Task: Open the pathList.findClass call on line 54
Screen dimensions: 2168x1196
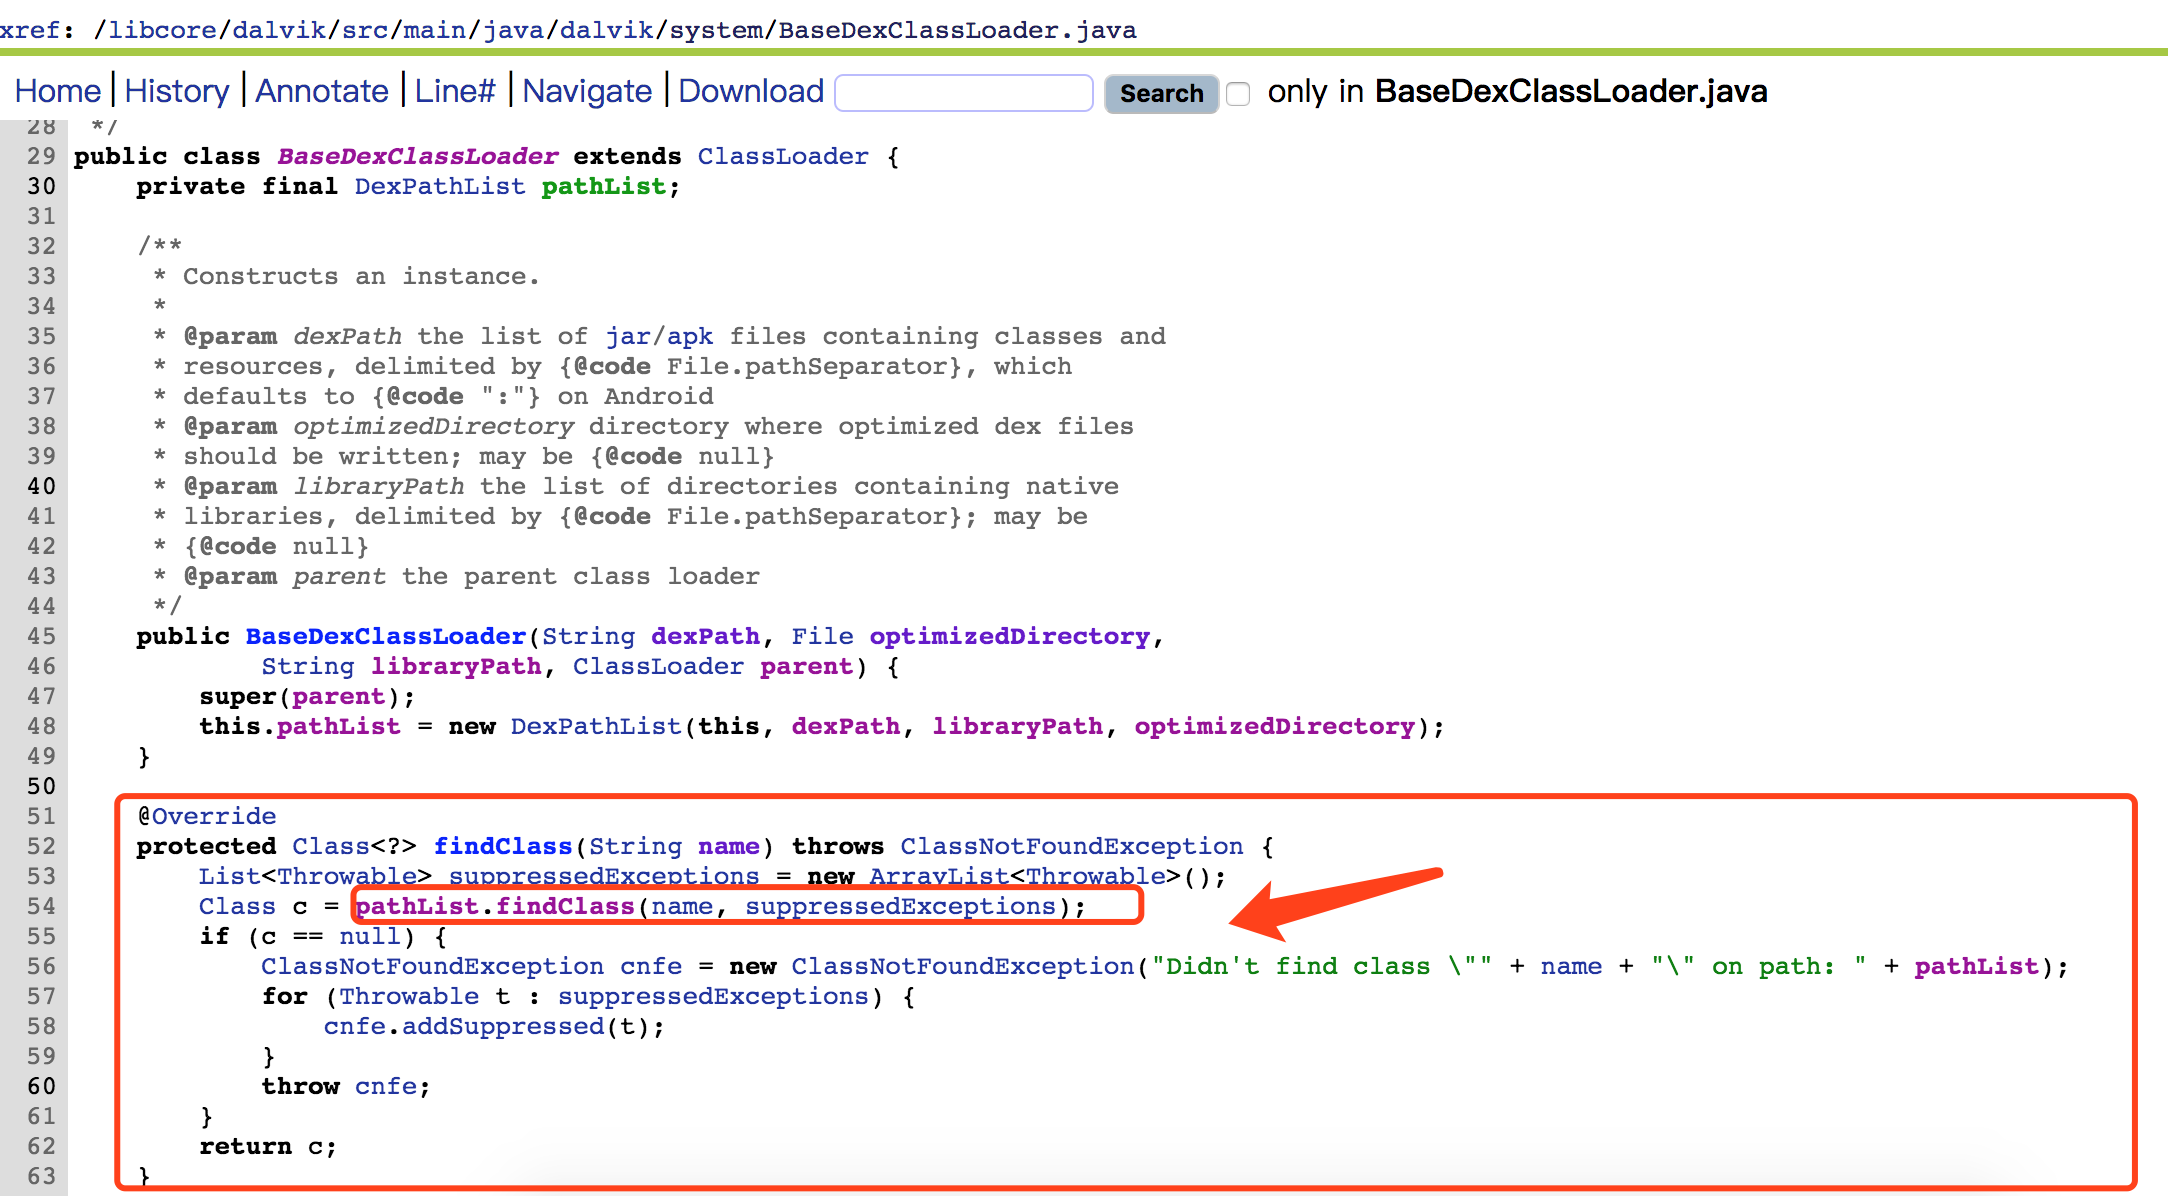Action: 565,907
